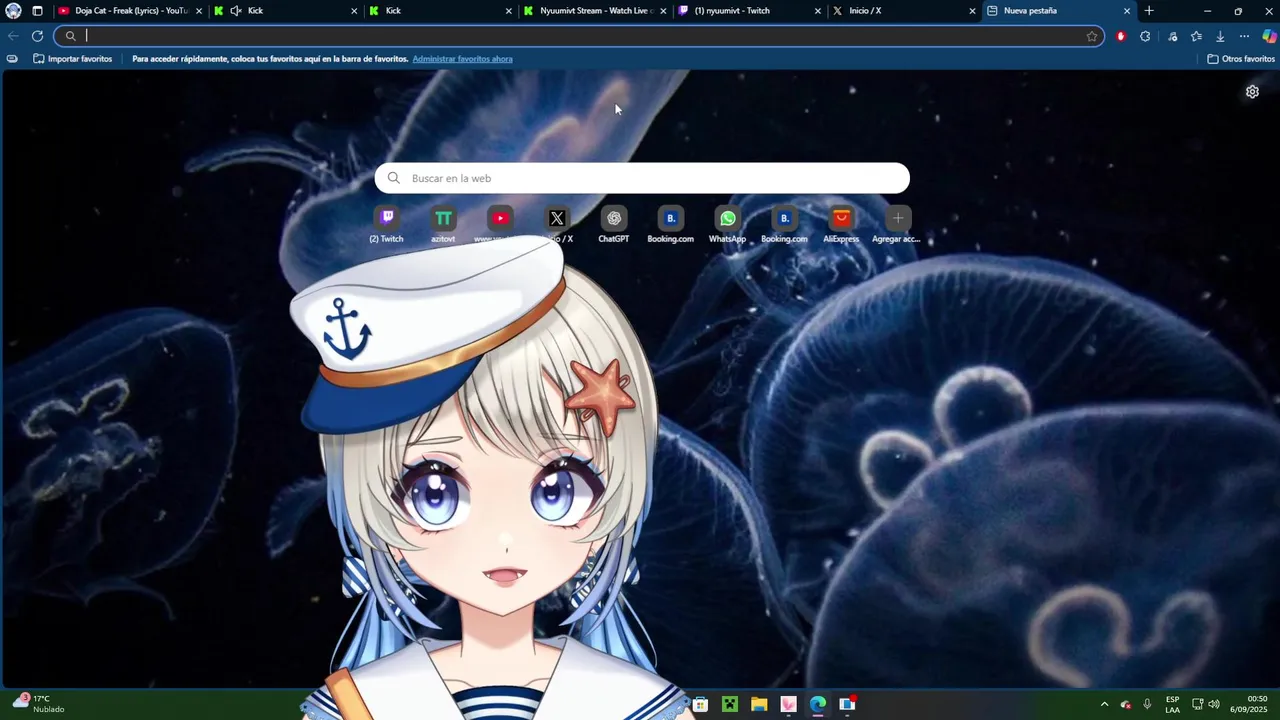This screenshot has height=720, width=1280.
Task: Open the Twitch shortcut tile
Action: 387,225
